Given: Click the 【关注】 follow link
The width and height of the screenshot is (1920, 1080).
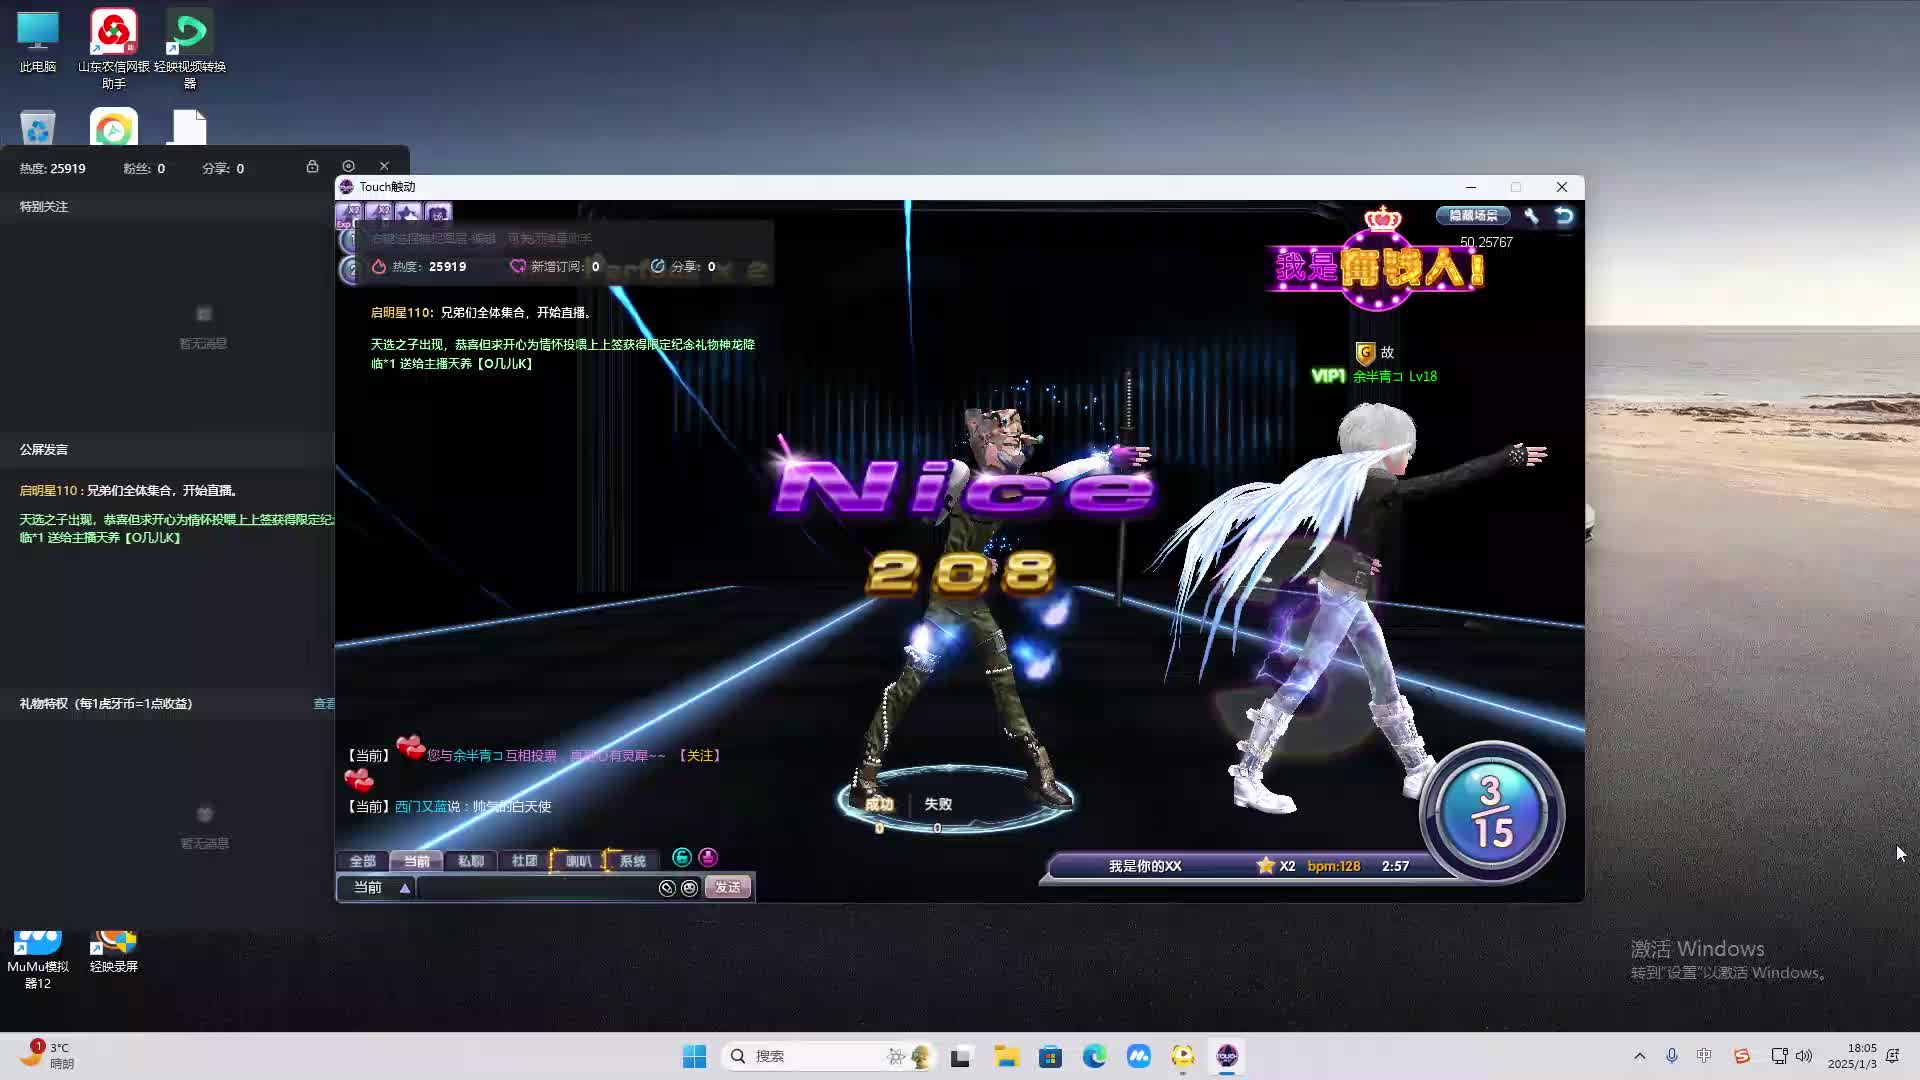Looking at the screenshot, I should click(x=700, y=756).
